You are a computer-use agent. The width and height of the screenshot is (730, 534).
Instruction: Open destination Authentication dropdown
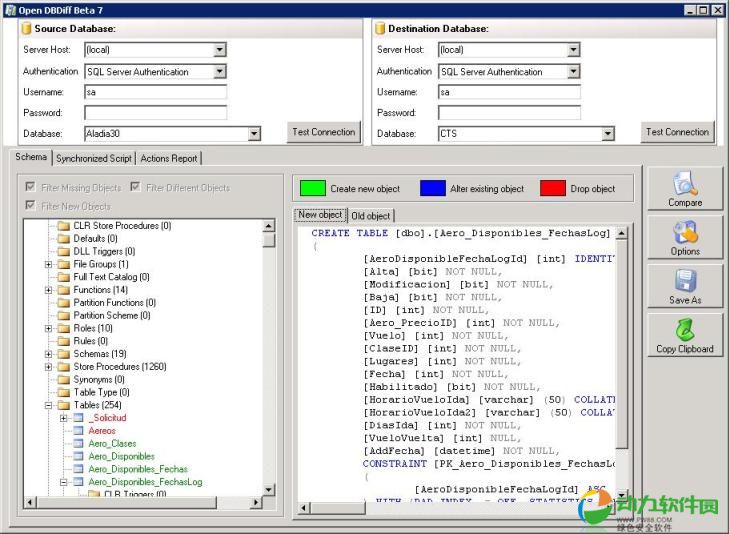573,72
